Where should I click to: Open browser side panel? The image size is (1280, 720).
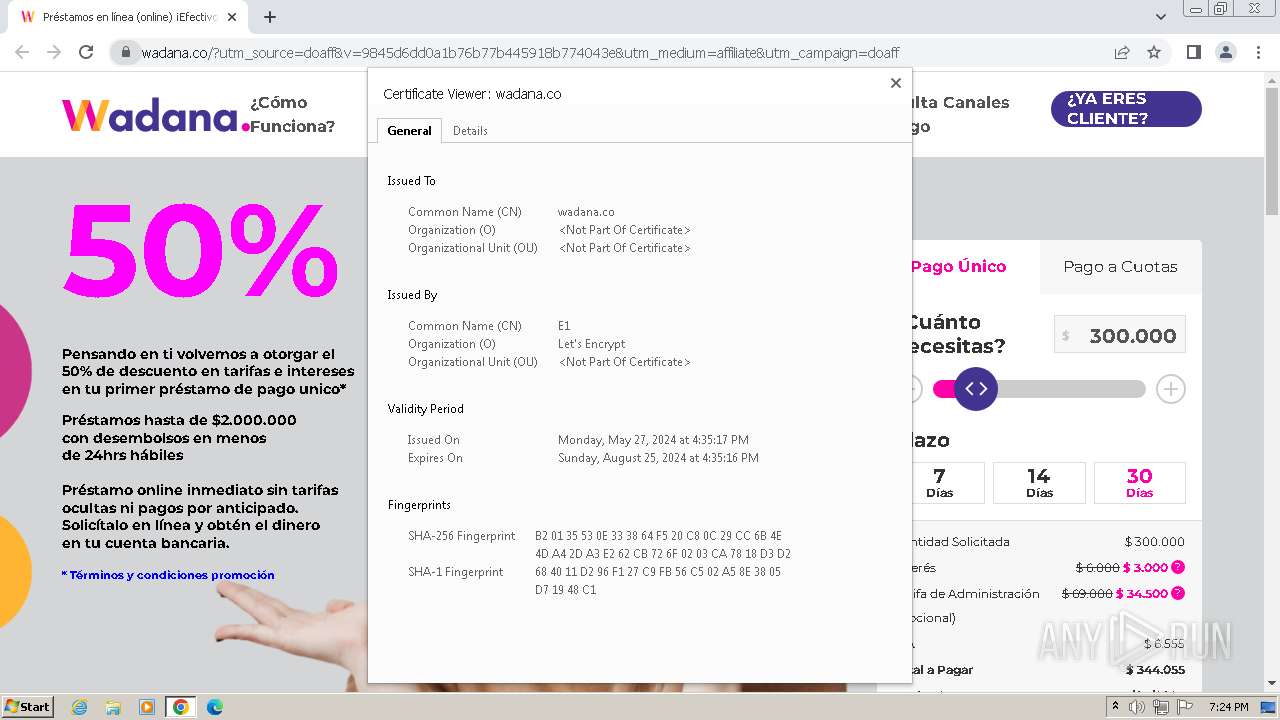(1193, 52)
